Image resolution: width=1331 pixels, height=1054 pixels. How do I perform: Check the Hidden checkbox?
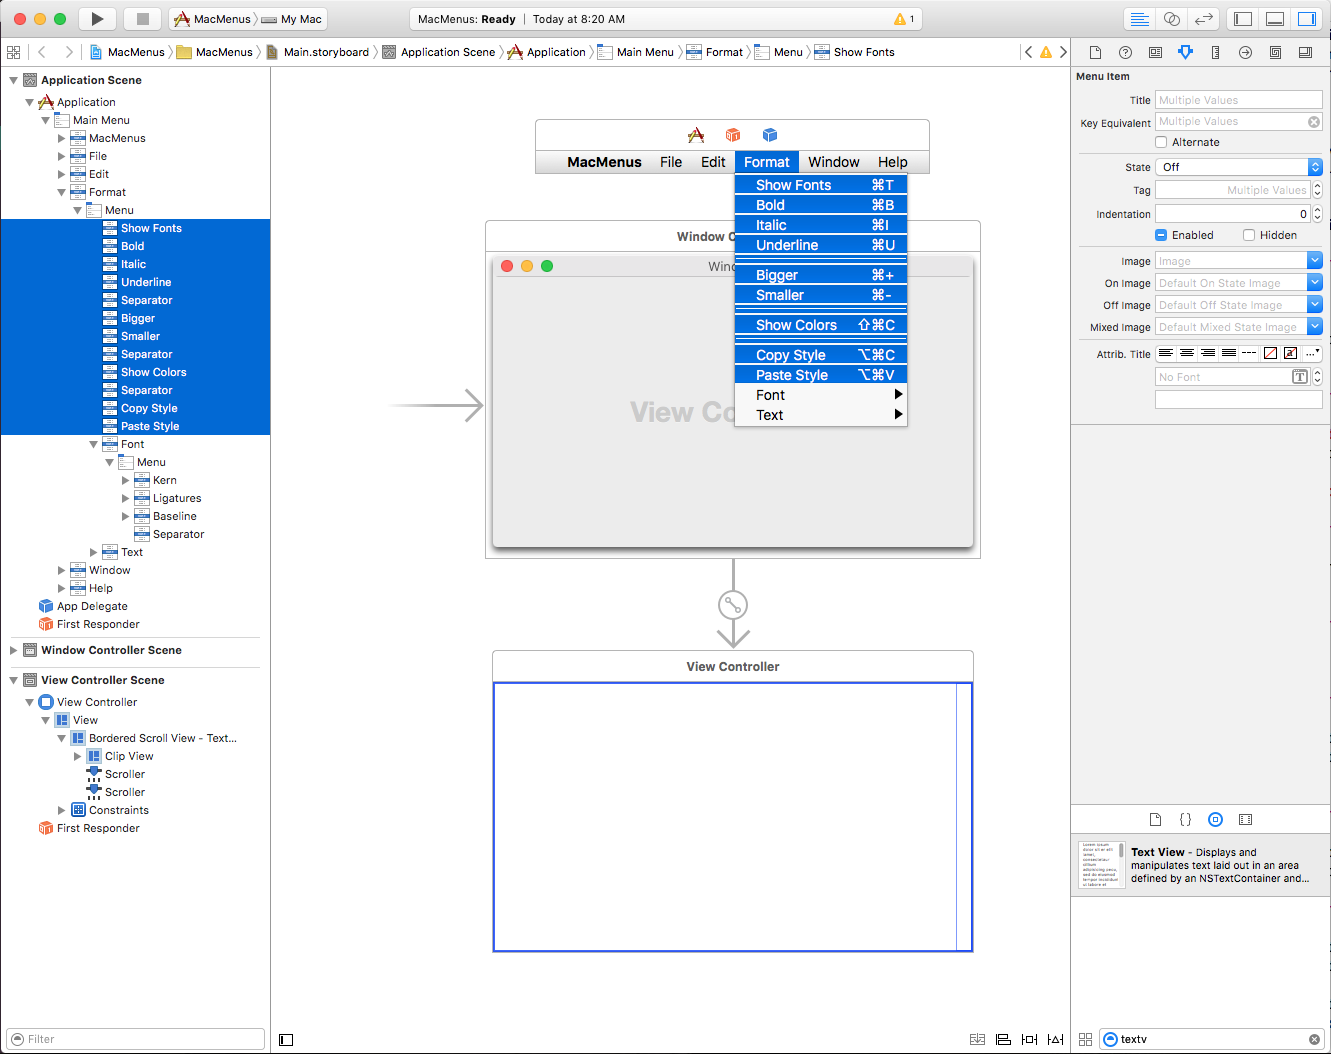click(x=1249, y=235)
